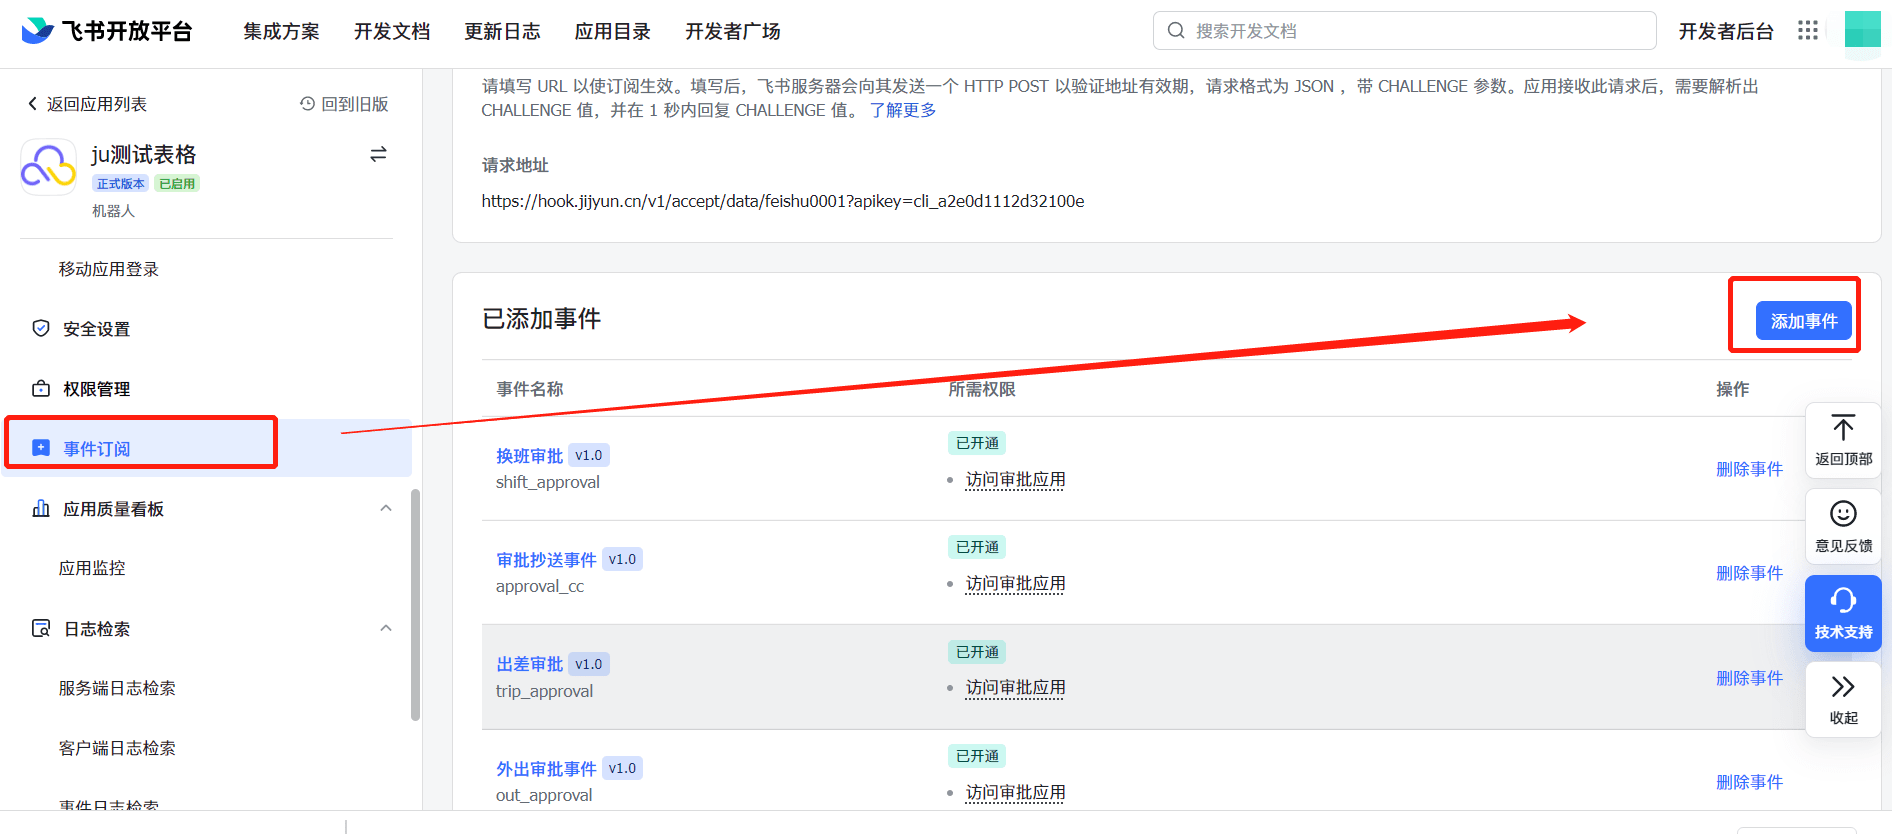Collapse the 应用质量看板 section chevron
Image resolution: width=1892 pixels, height=834 pixels.
tap(386, 508)
